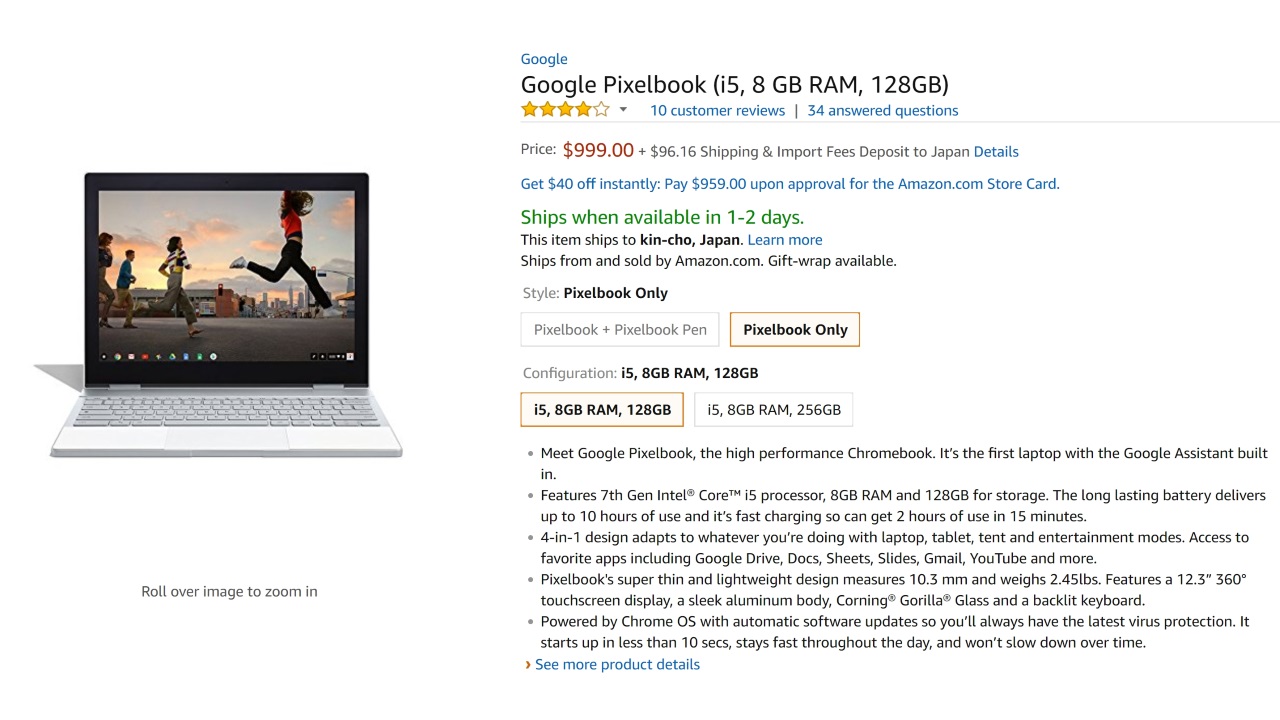Open the Google brand link

(x=544, y=59)
